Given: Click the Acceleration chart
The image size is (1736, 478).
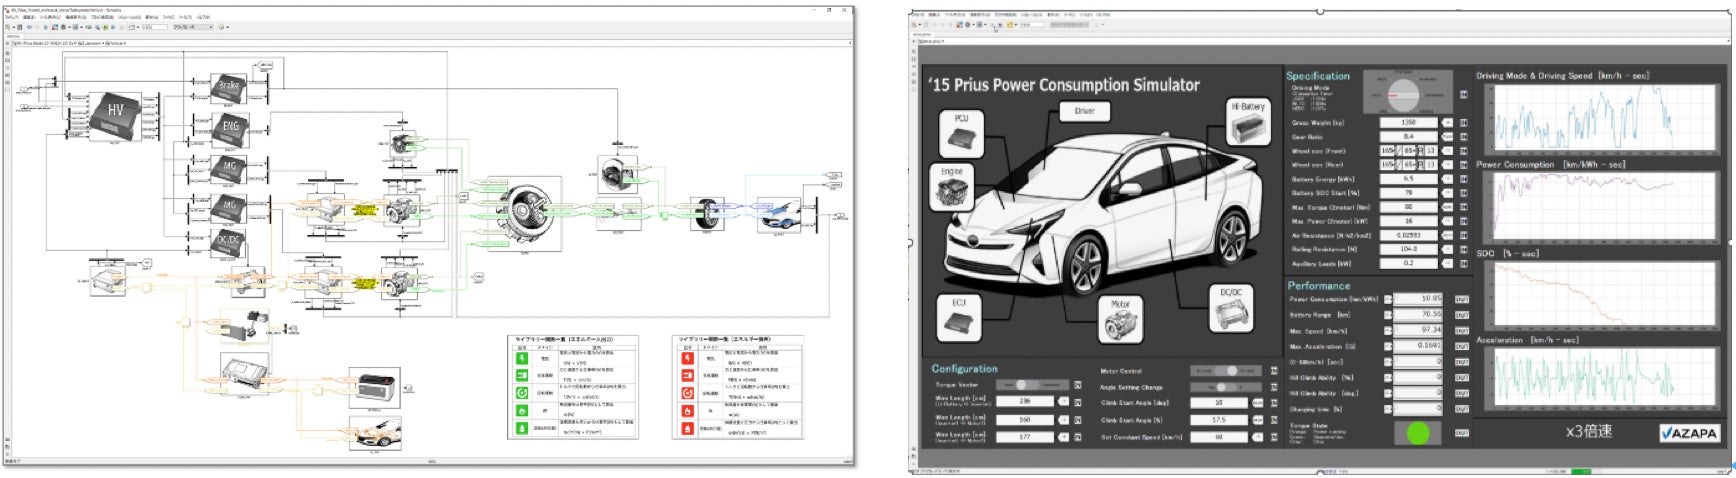Looking at the screenshot, I should pyautogui.click(x=1601, y=380).
